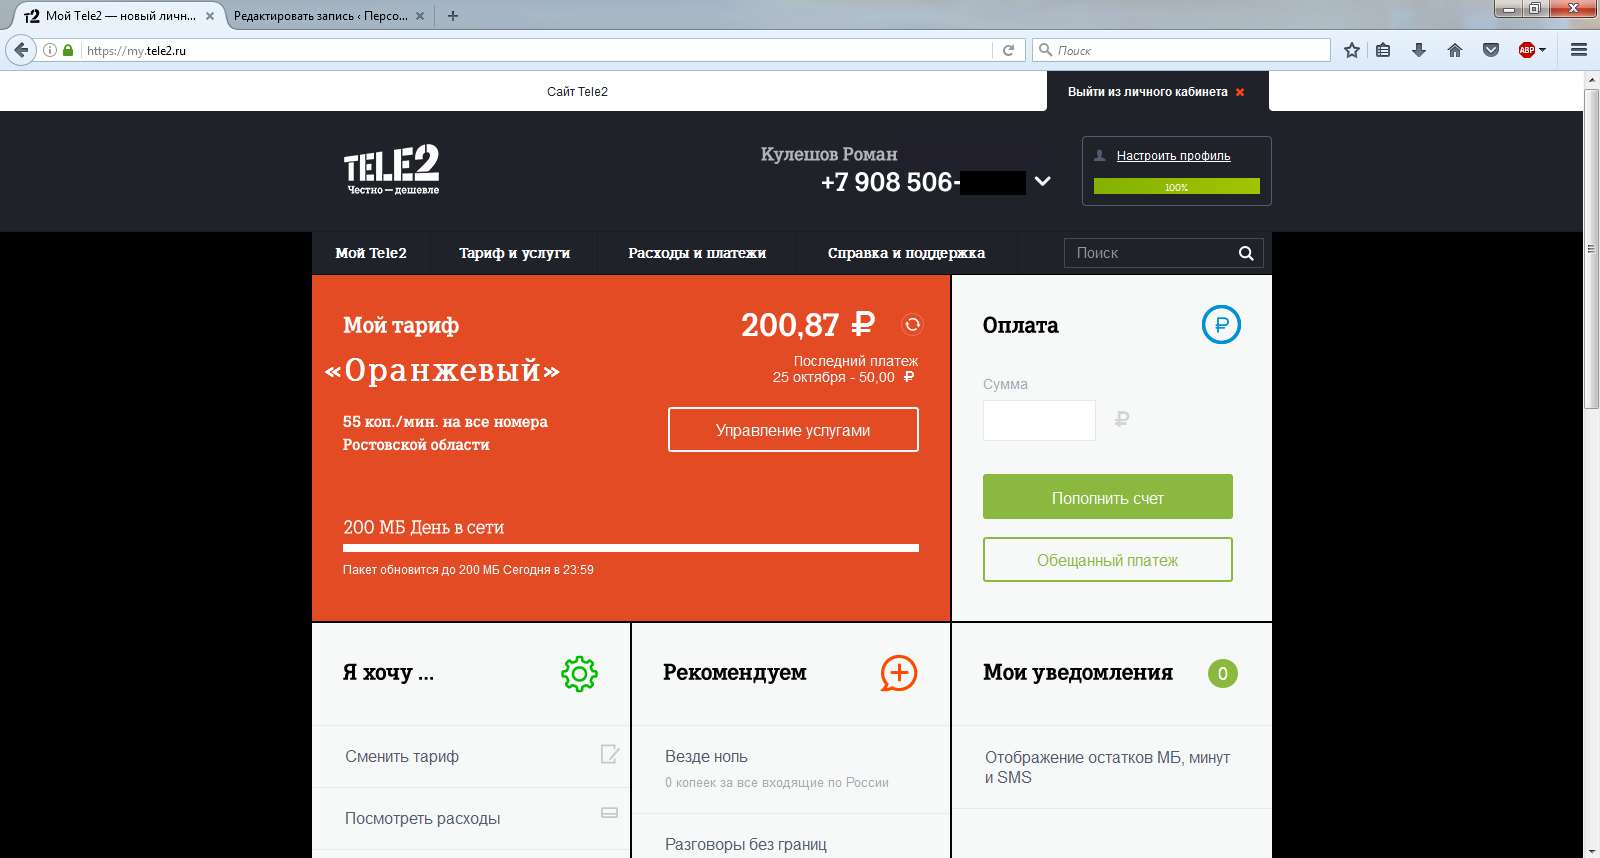
Task: Open the site info icon in address bar
Action: point(50,50)
